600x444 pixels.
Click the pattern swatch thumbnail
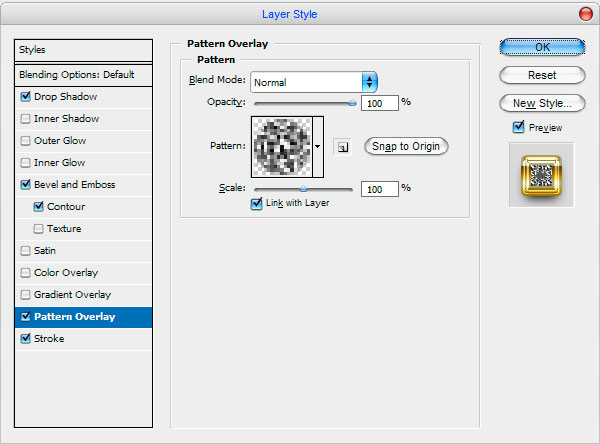click(x=282, y=147)
